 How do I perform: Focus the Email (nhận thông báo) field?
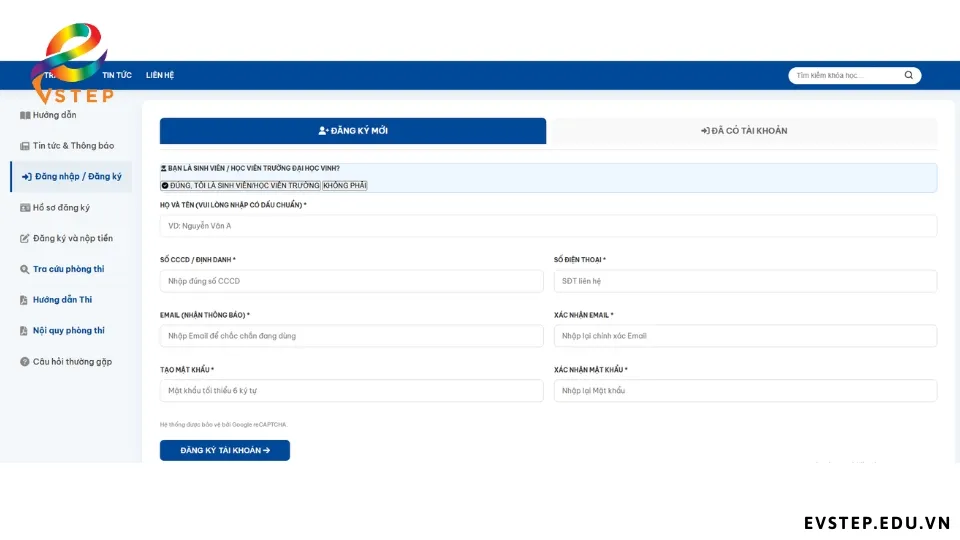pos(351,336)
